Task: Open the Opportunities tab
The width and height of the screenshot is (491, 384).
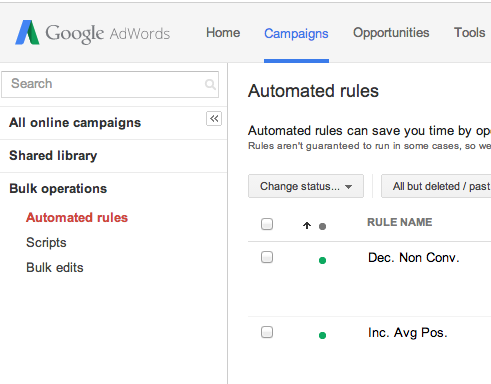Action: [391, 33]
